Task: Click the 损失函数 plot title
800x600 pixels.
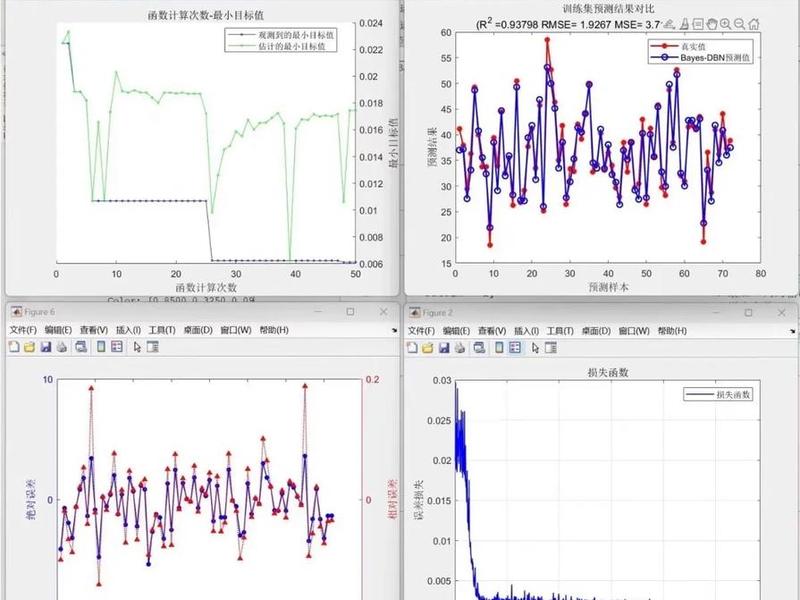Action: 608,372
